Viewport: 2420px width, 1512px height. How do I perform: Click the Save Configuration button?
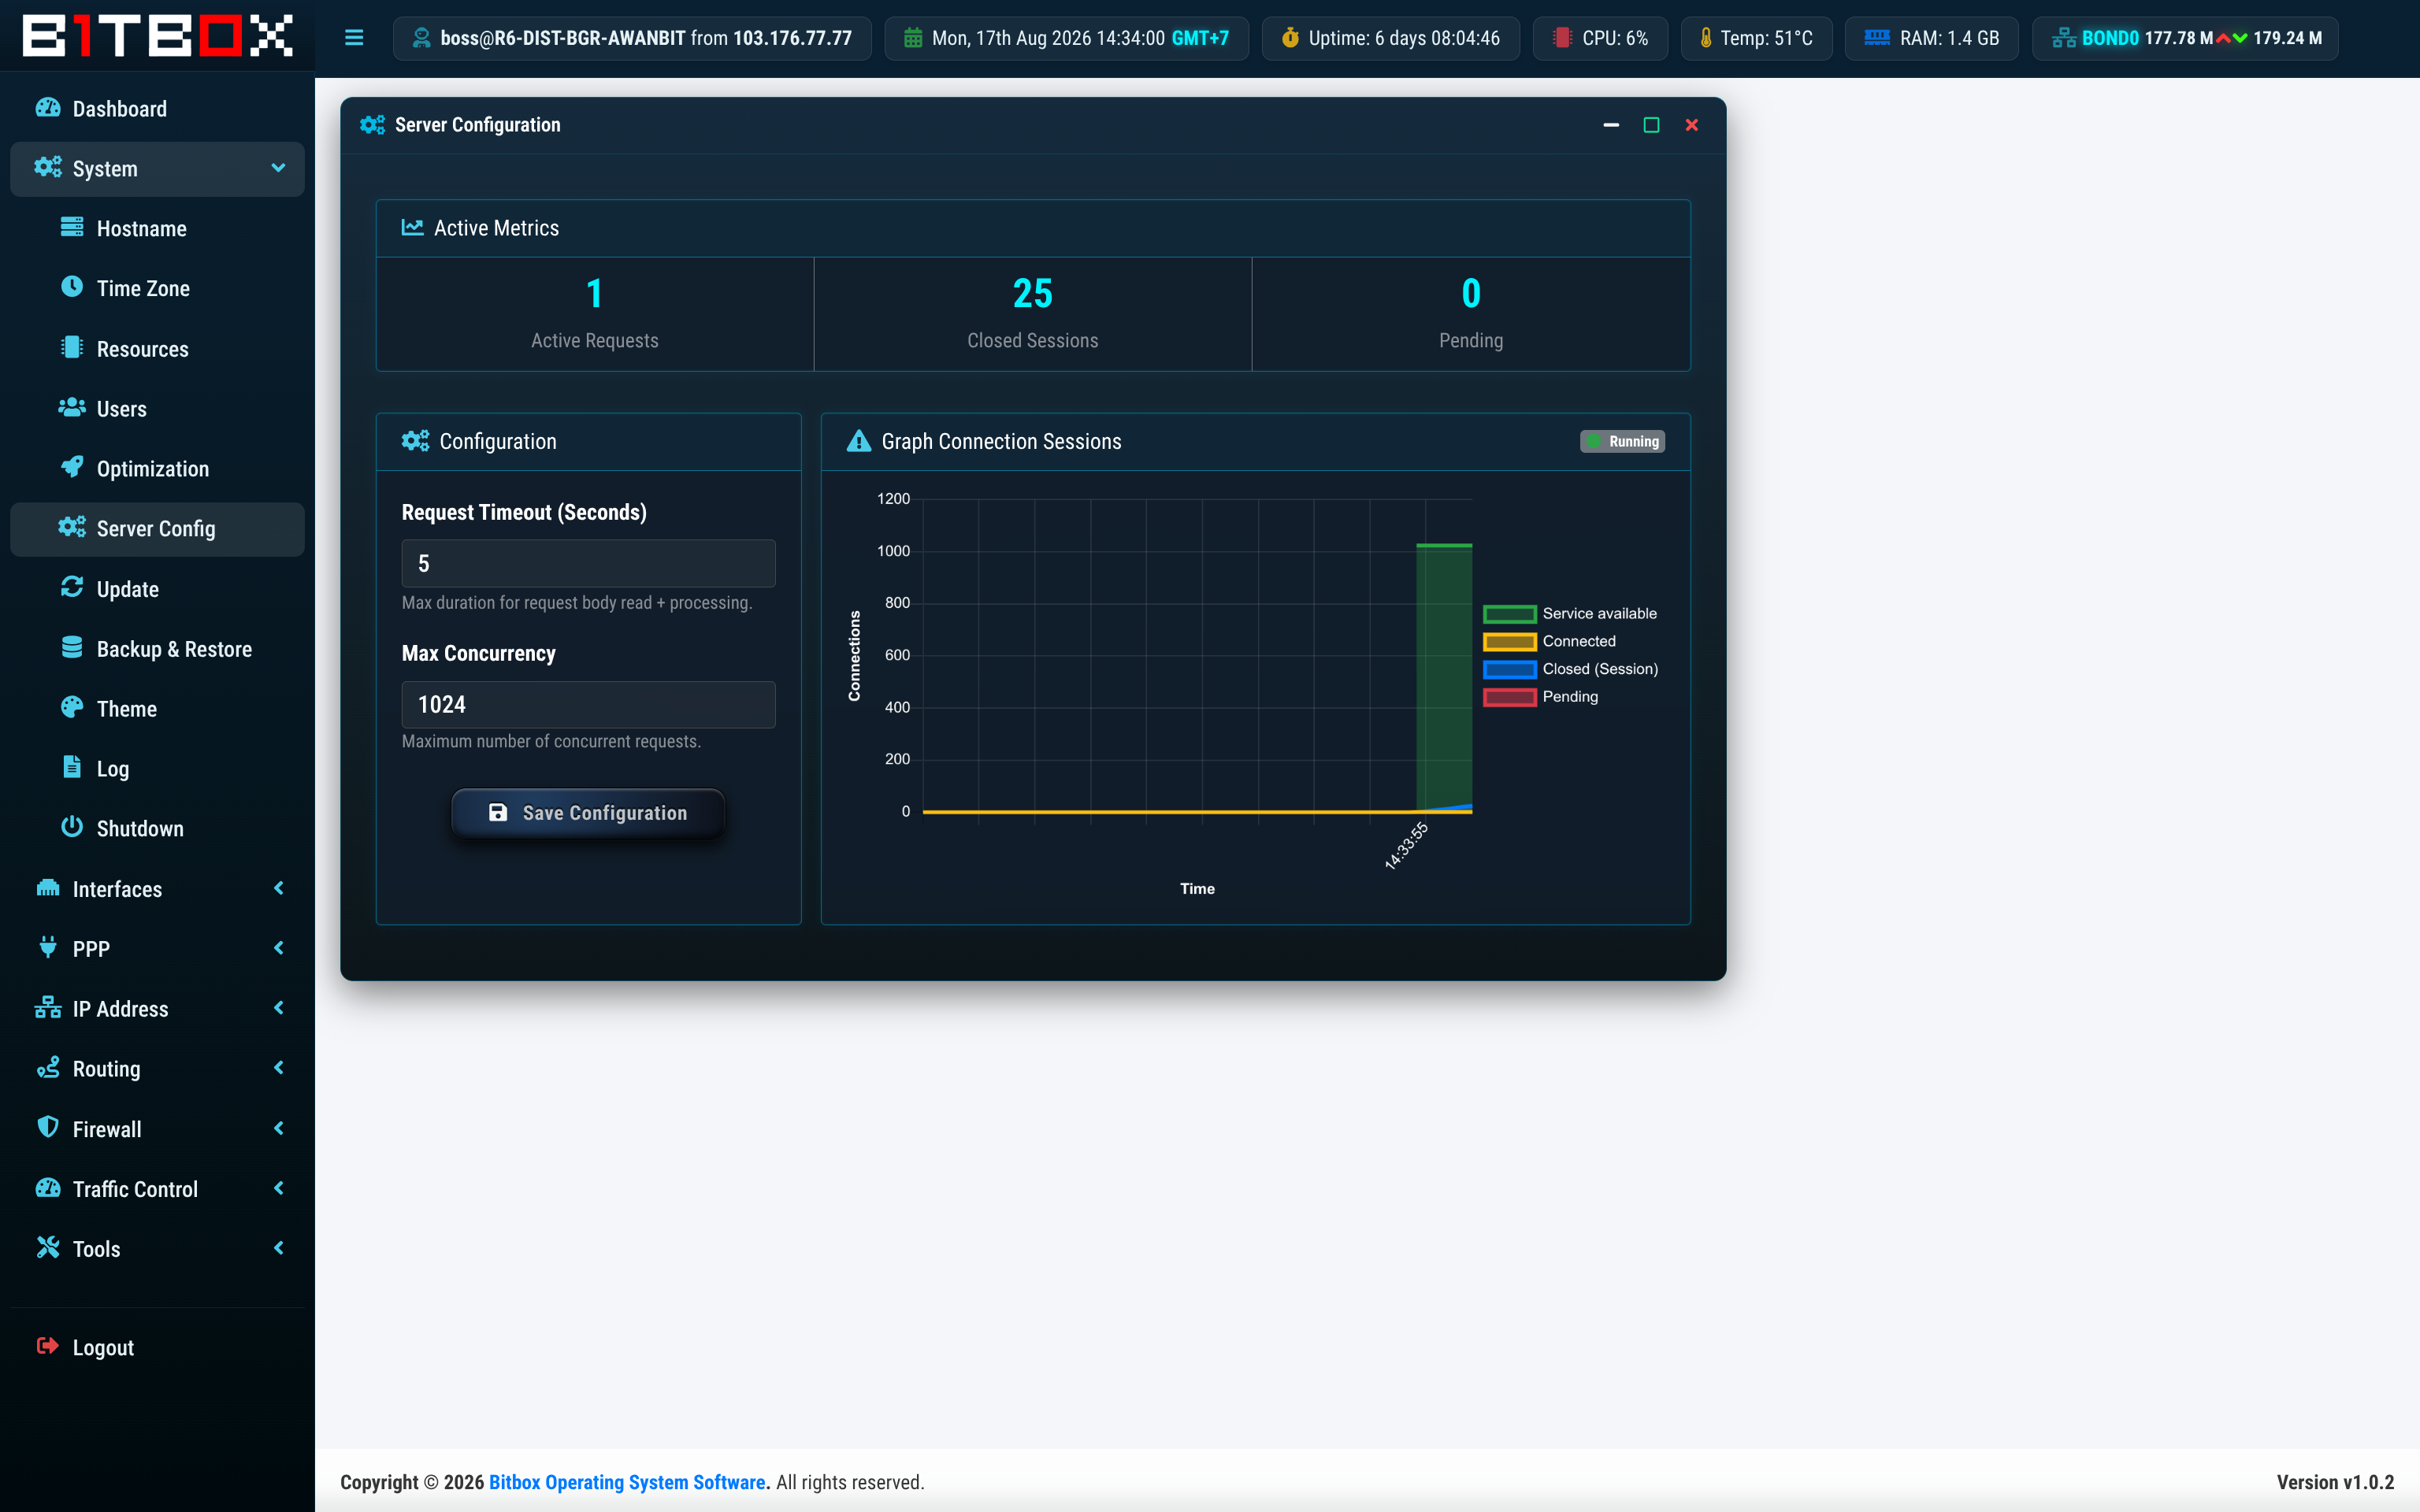[588, 812]
